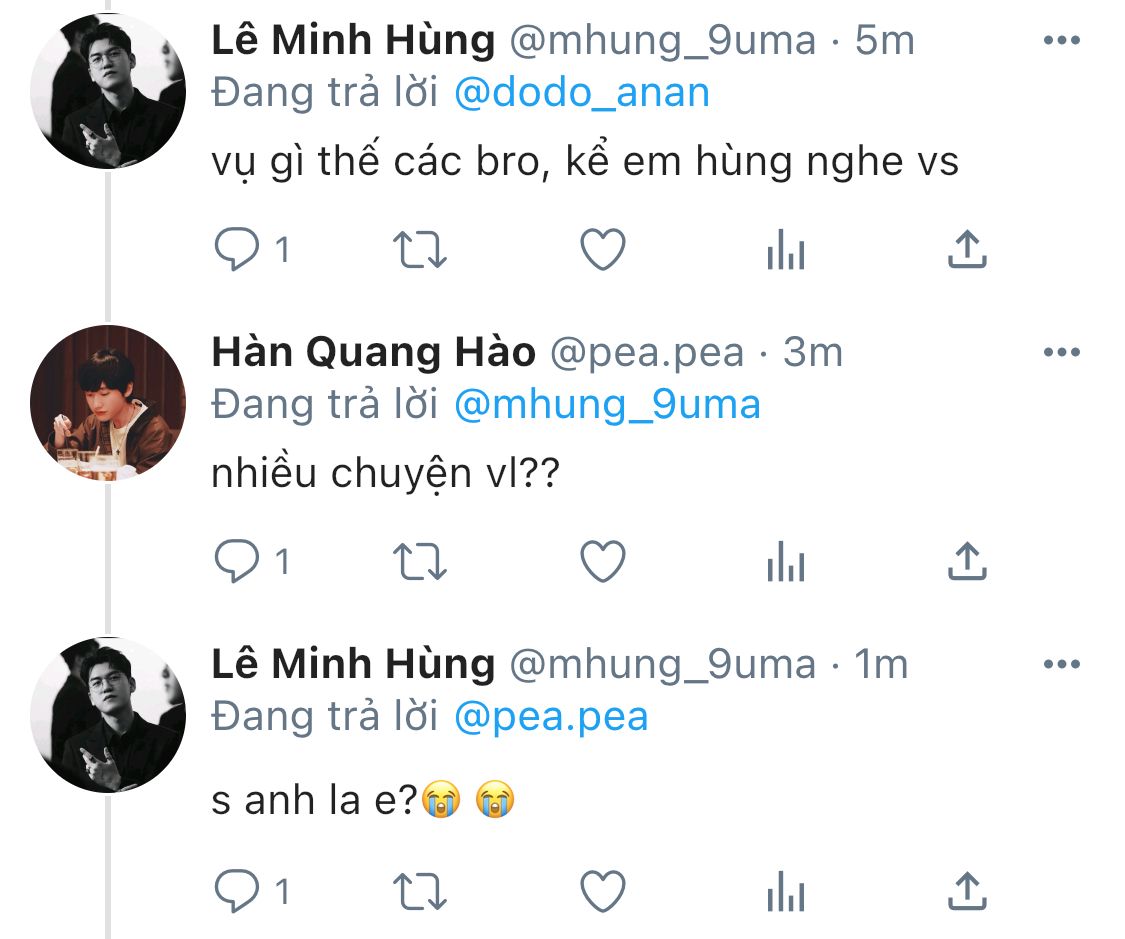The width and height of the screenshot is (1125, 939).
Task: Open more options on Hàn Quang Hào's tweet
Action: tap(1061, 353)
